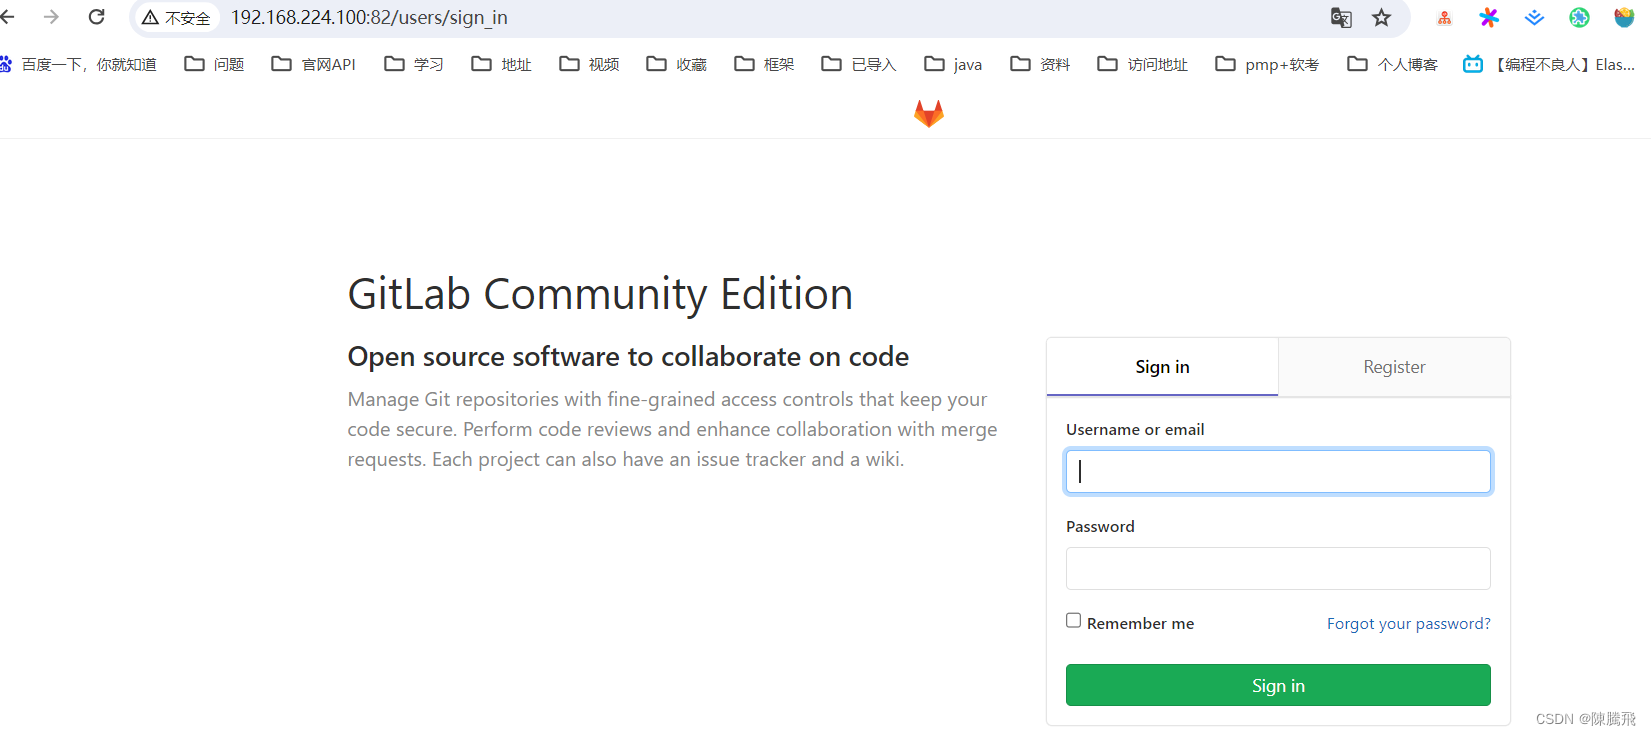The image size is (1651, 735).
Task: Open the 资料 bookmark folder
Action: pos(1040,64)
